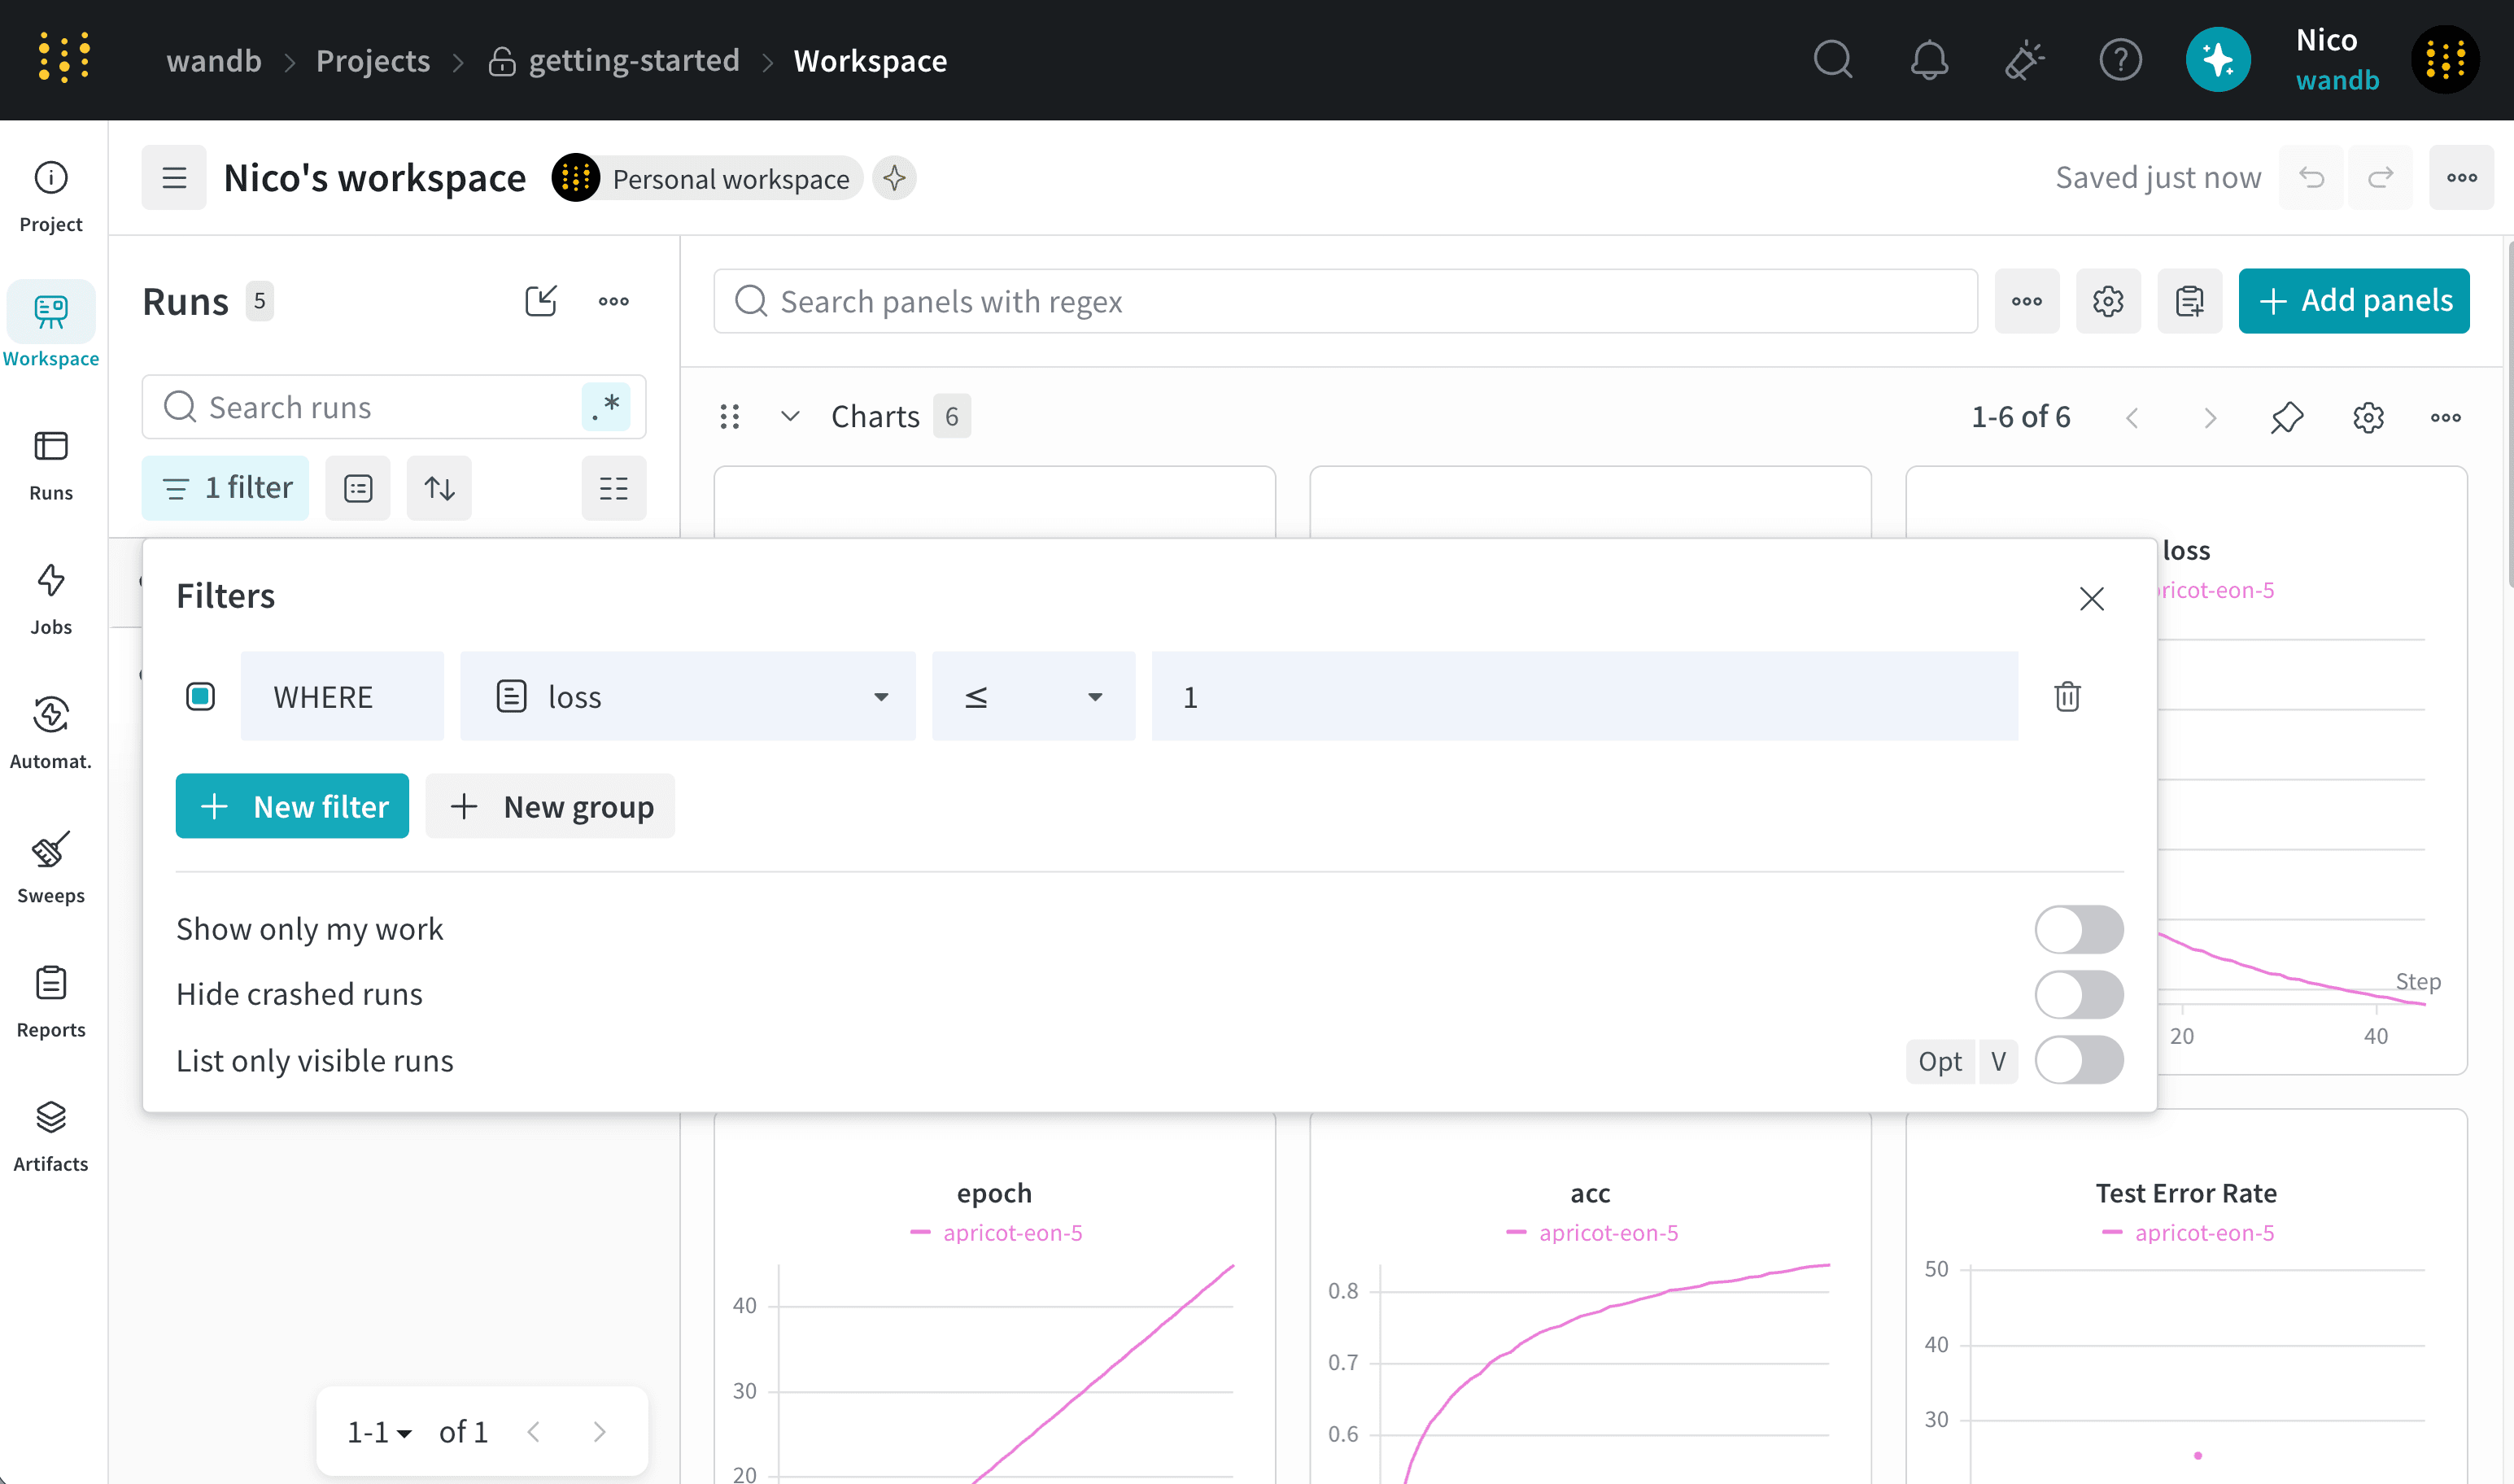
Task: Open the loss filter key dropdown
Action: tap(688, 696)
